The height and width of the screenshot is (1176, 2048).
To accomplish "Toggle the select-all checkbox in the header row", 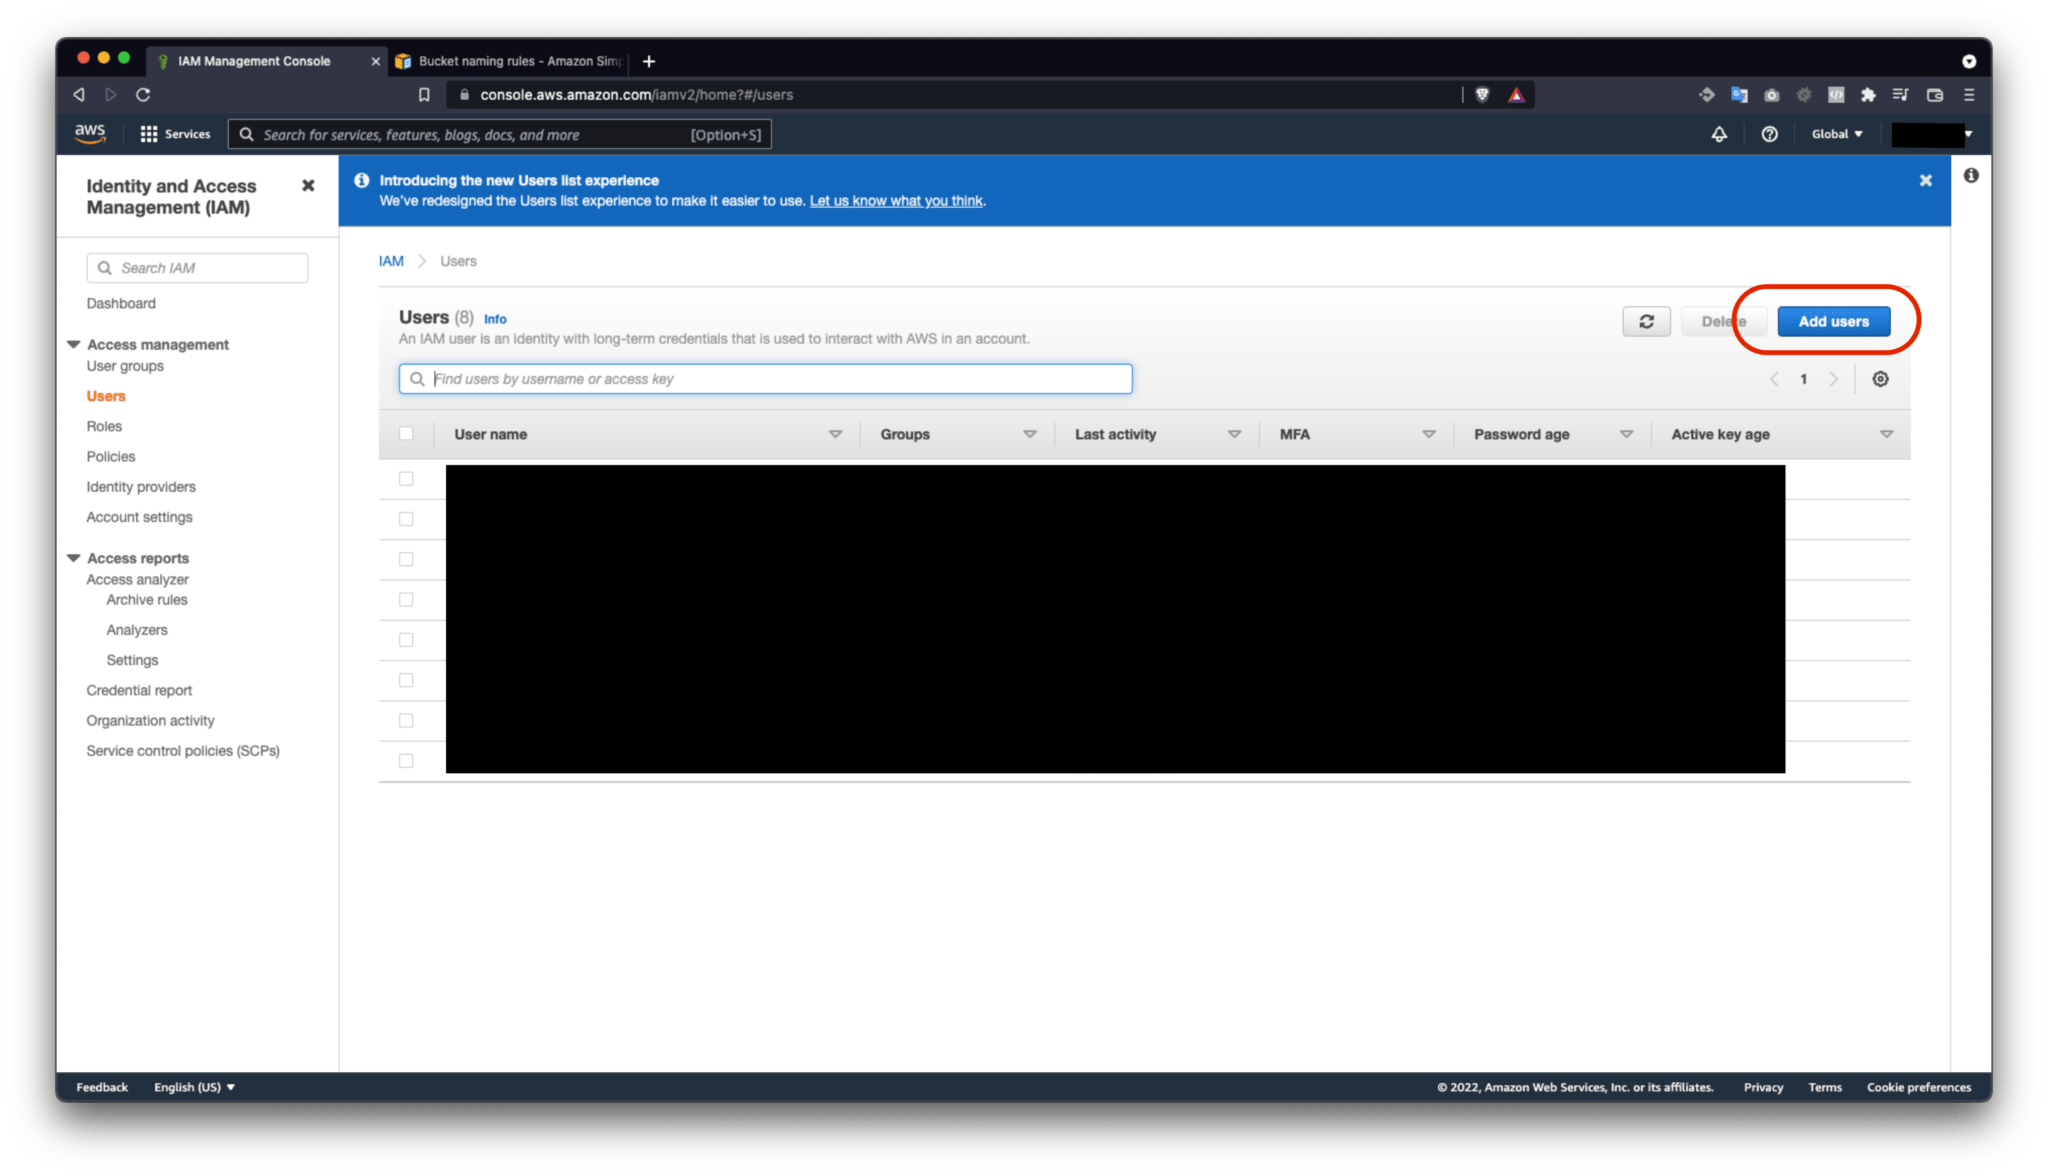I will click(x=407, y=433).
